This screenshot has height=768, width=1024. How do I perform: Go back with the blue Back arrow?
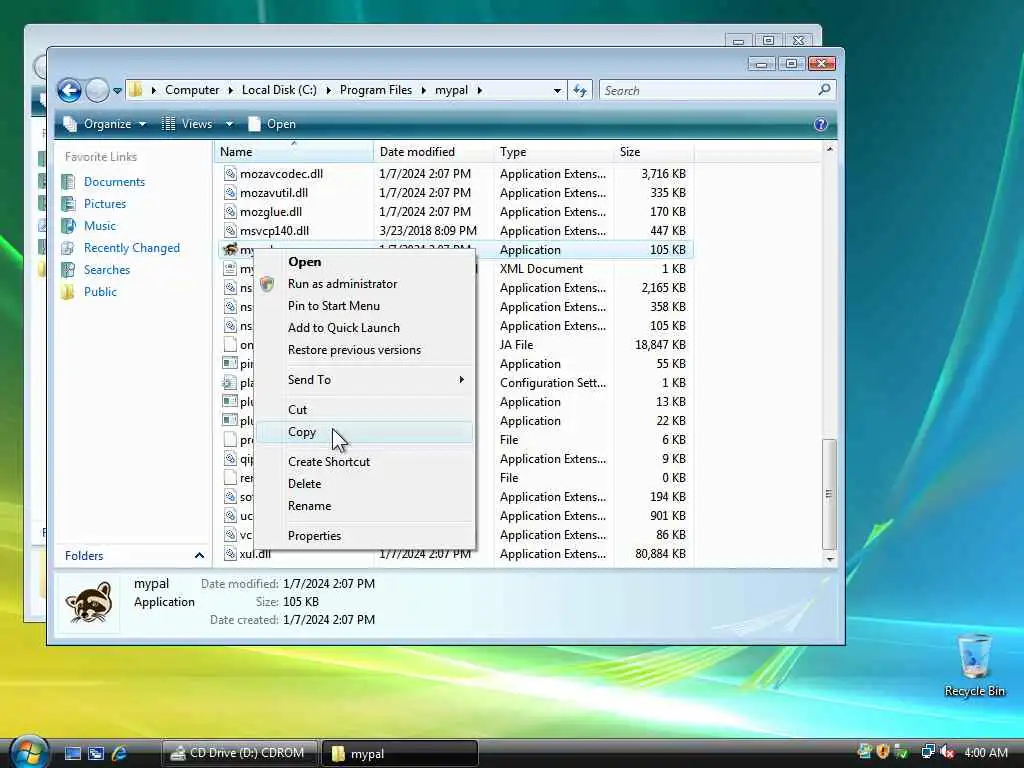pos(69,90)
